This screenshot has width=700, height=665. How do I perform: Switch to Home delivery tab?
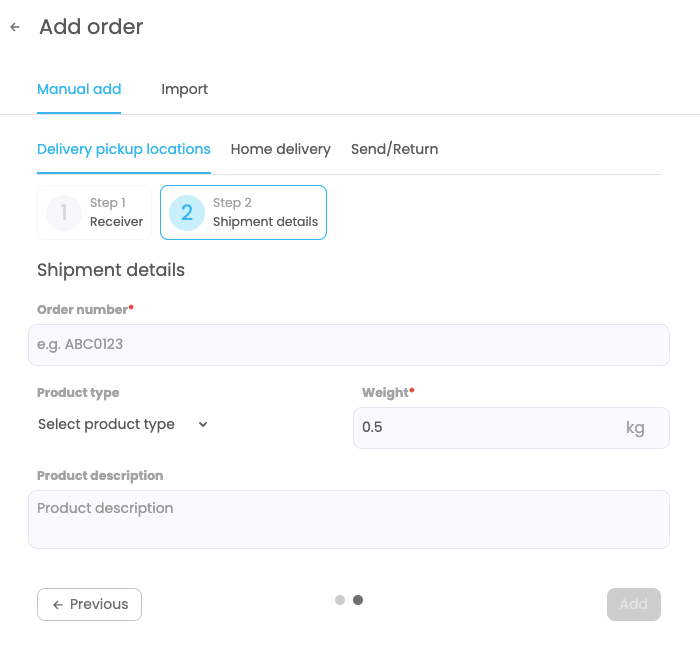coord(280,149)
